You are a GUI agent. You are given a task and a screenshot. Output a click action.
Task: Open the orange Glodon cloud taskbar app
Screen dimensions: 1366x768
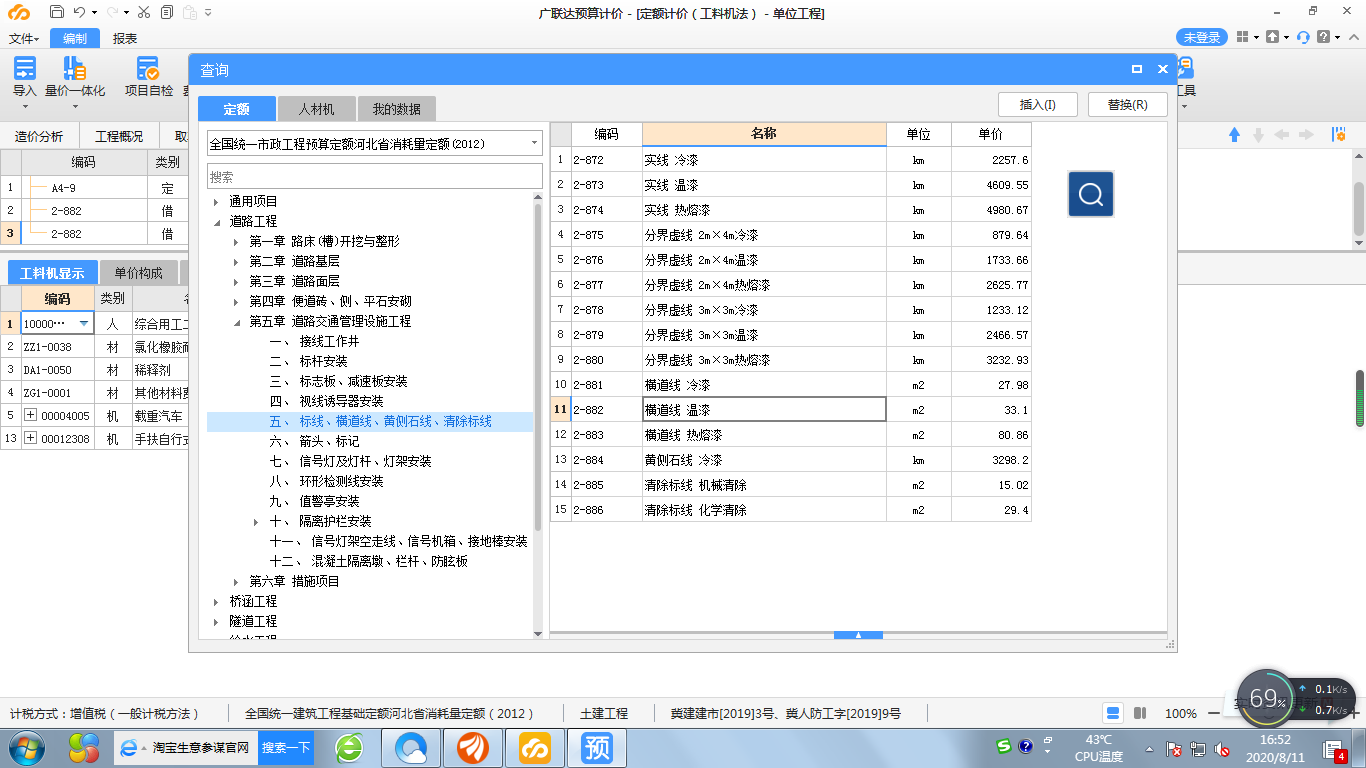(536, 747)
